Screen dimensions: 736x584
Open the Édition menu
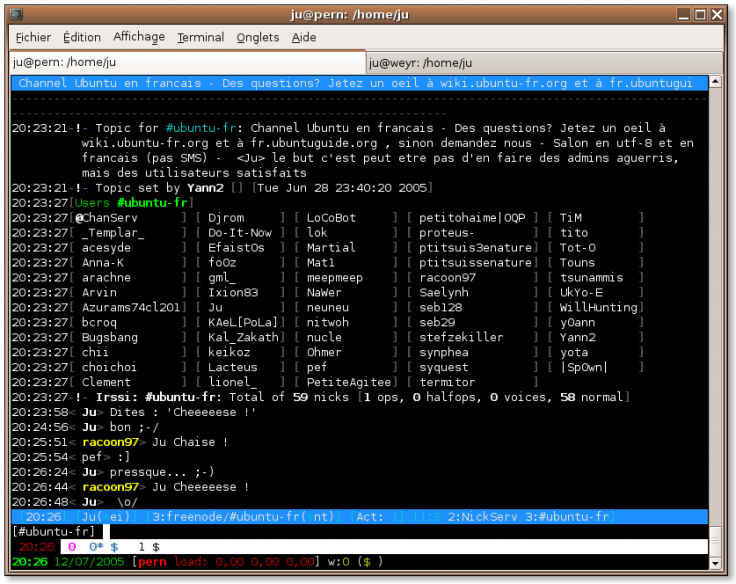click(82, 38)
